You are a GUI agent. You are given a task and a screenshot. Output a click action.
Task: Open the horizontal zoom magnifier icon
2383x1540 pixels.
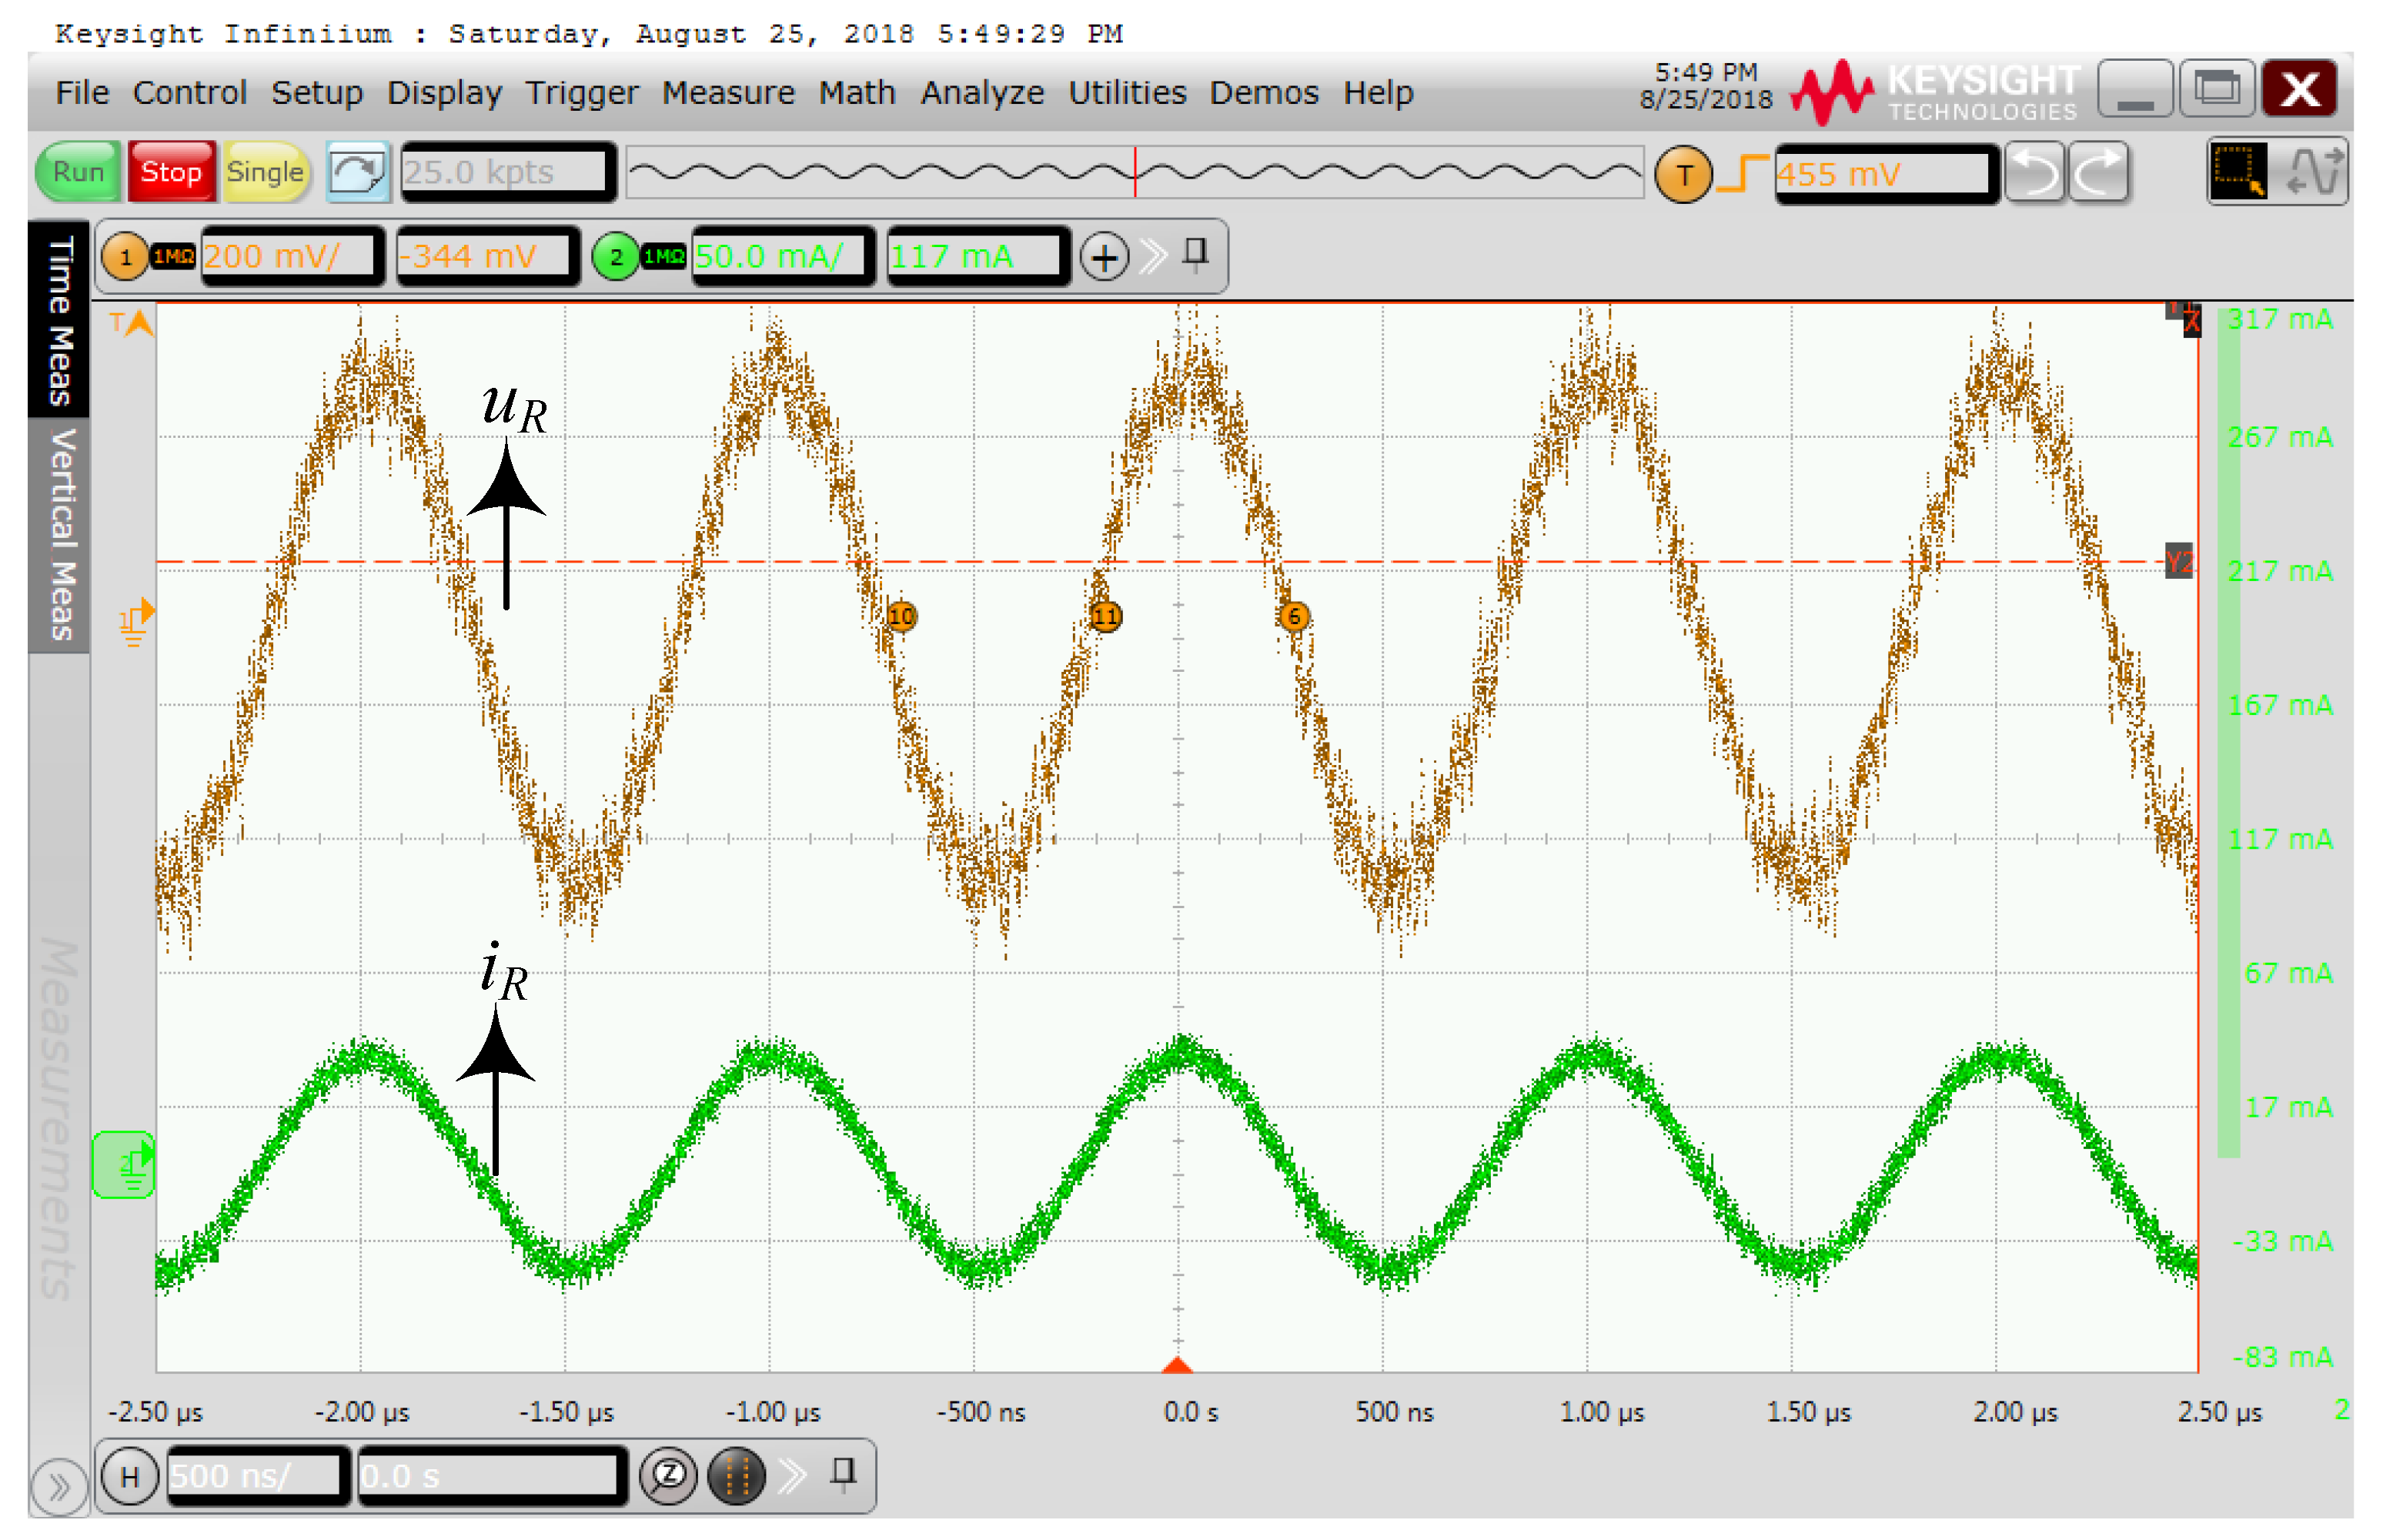tap(668, 1475)
